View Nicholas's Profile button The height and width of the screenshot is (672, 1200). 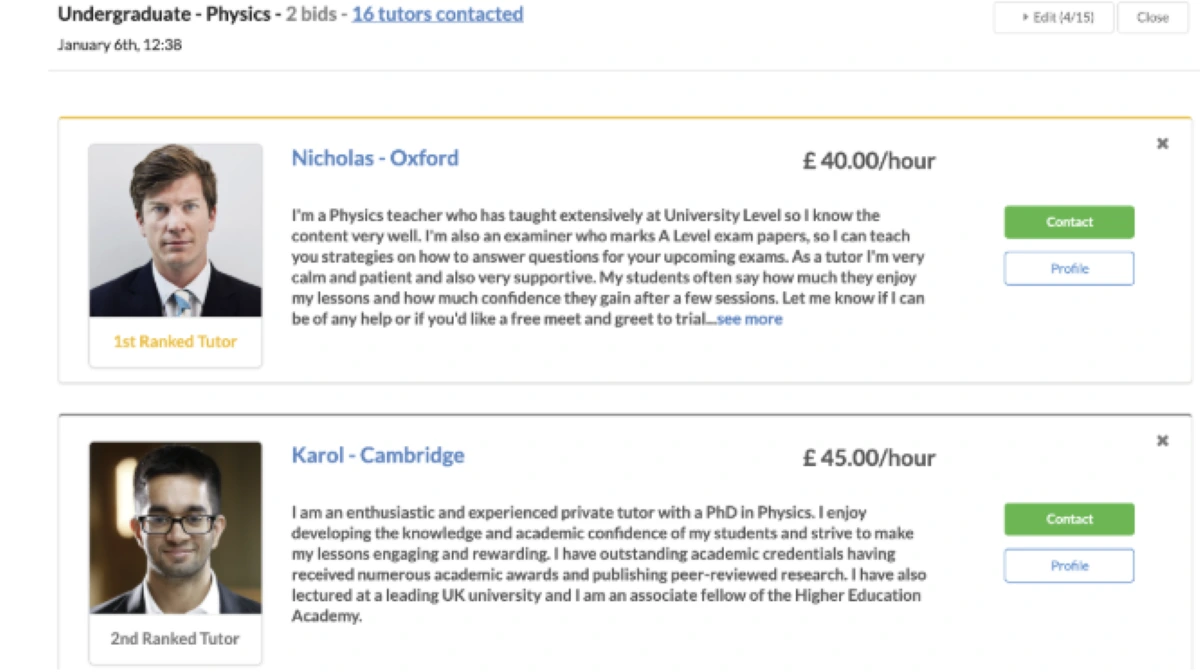click(1069, 268)
